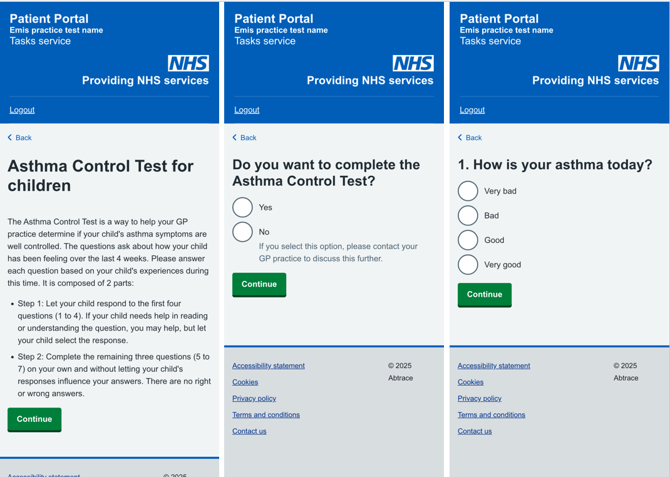This screenshot has height=477, width=670.
Task: Choose 'Bad' asthma answer
Action: (x=468, y=215)
